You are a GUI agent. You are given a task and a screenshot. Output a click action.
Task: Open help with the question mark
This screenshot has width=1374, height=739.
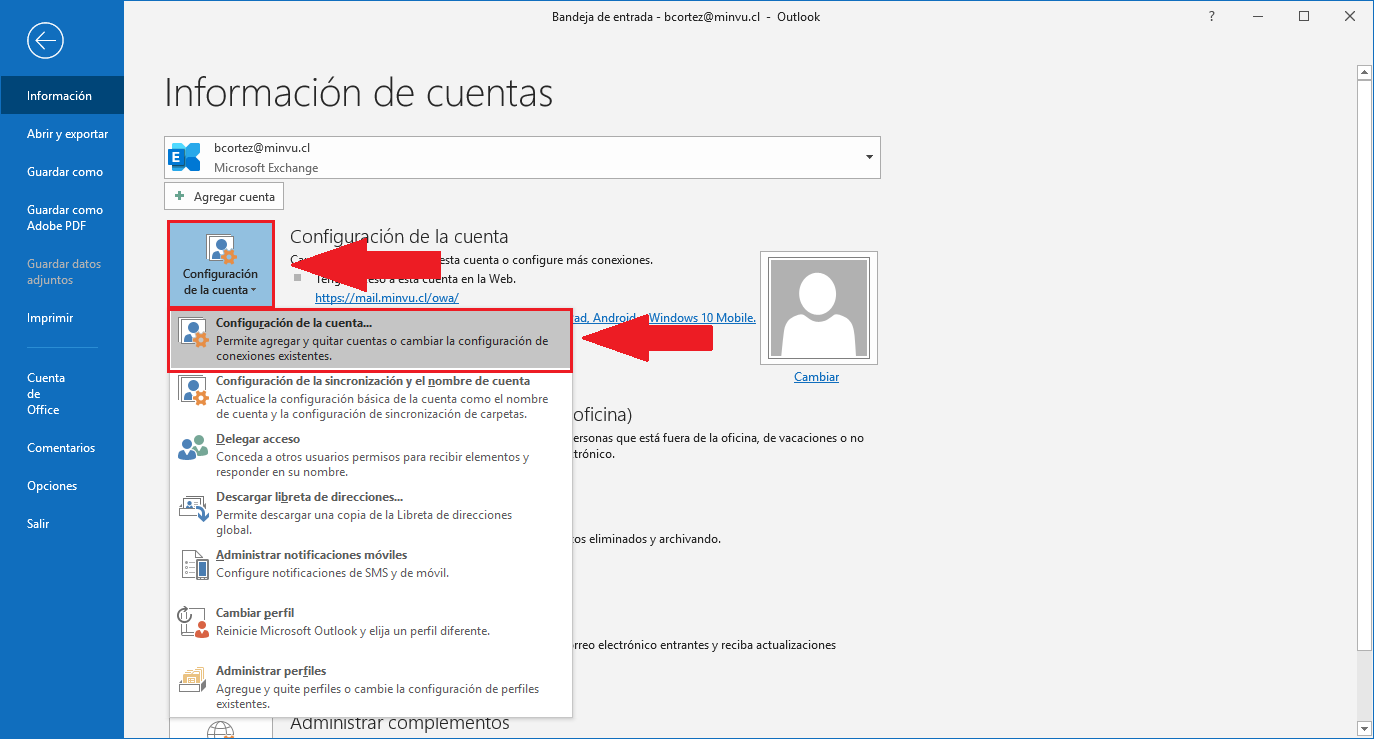(1212, 17)
